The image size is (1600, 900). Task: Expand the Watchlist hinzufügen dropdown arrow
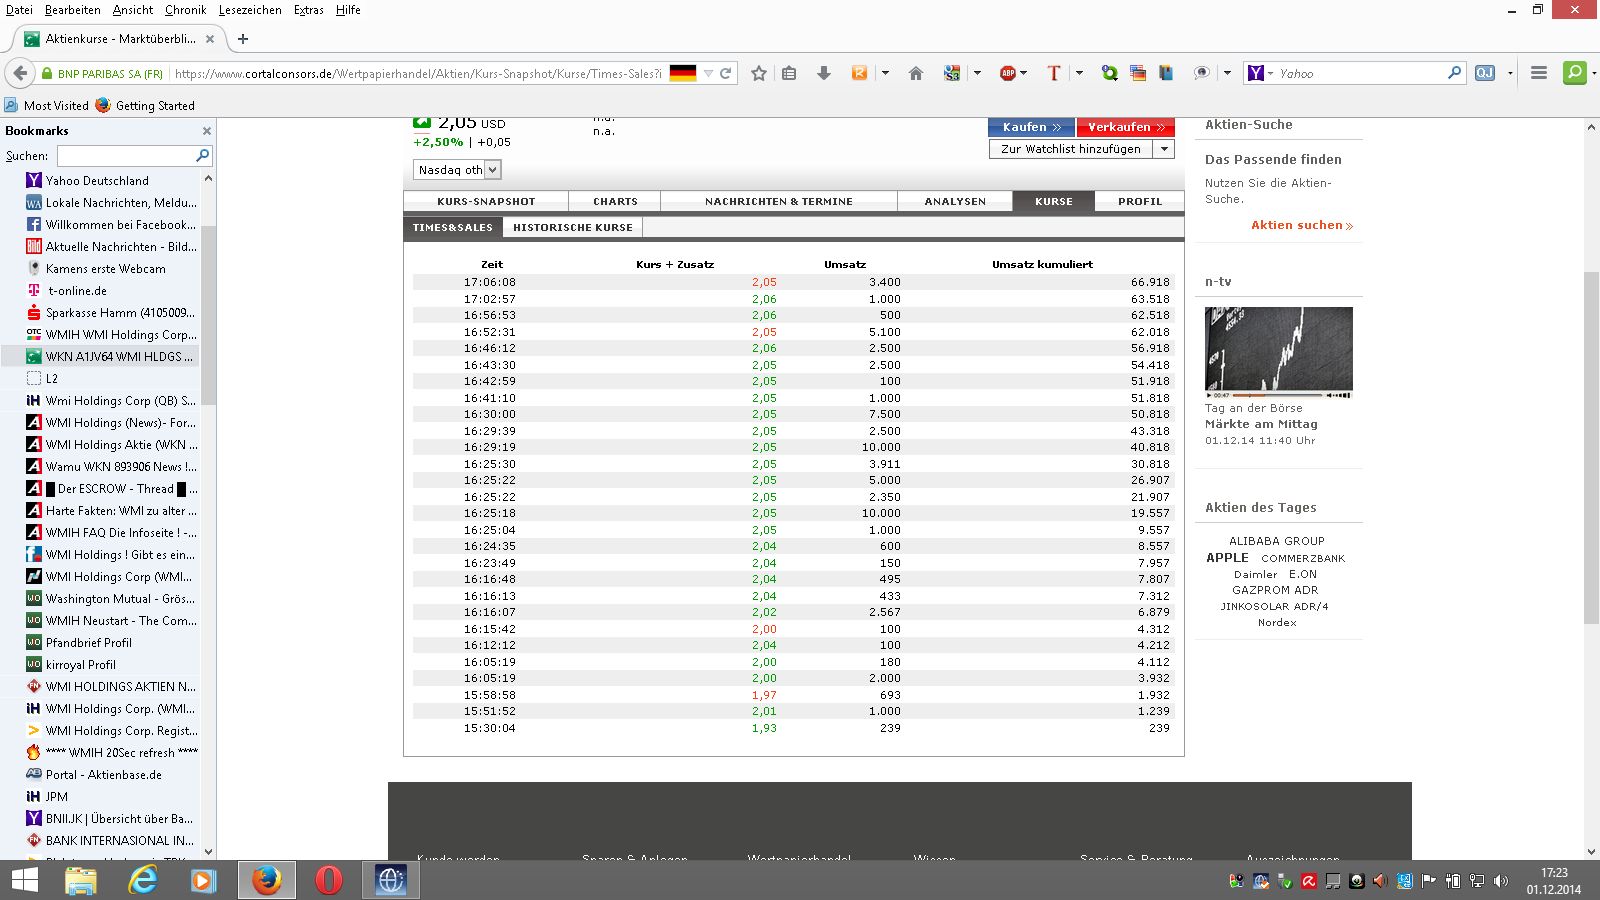(1163, 149)
